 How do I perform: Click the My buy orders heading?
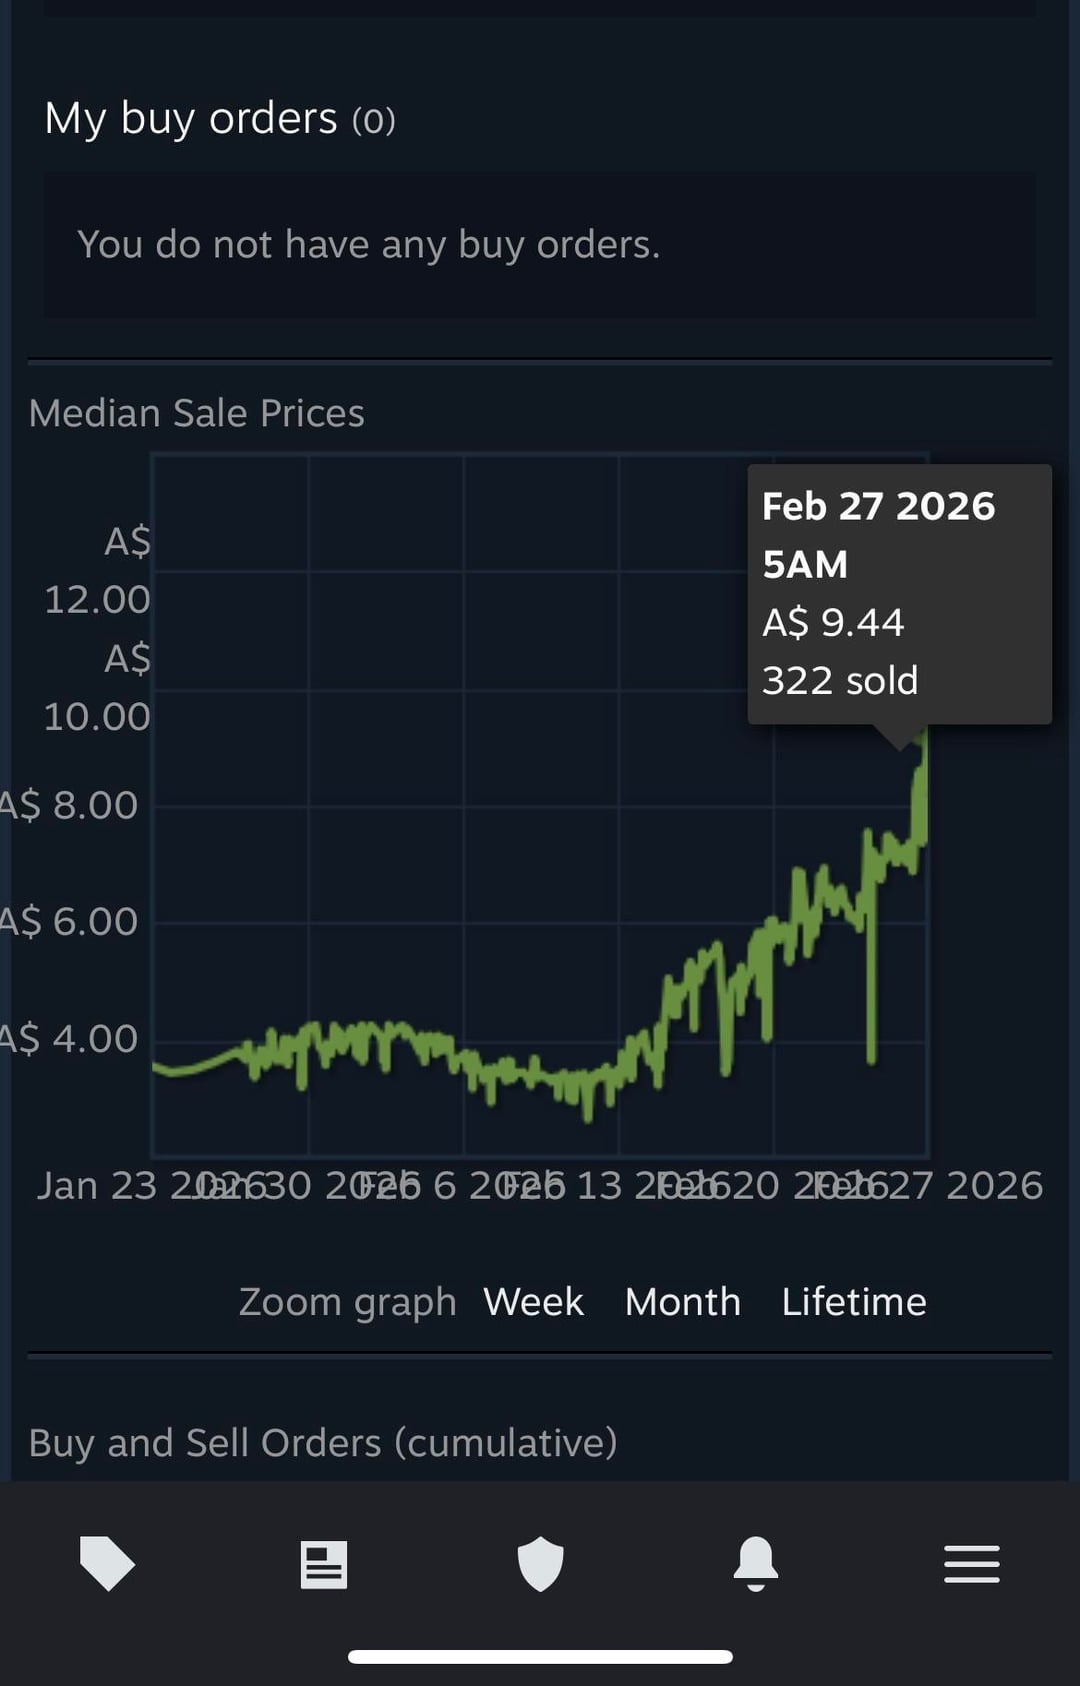pyautogui.click(x=220, y=119)
